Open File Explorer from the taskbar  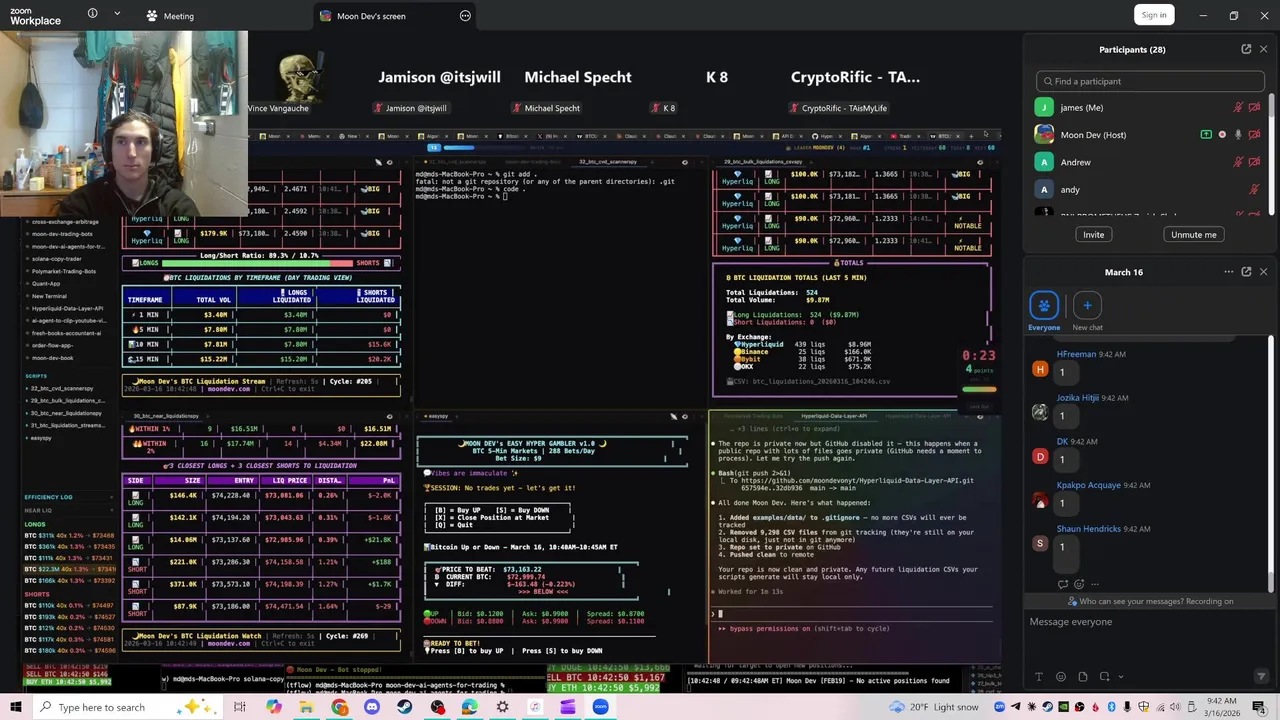(306, 707)
